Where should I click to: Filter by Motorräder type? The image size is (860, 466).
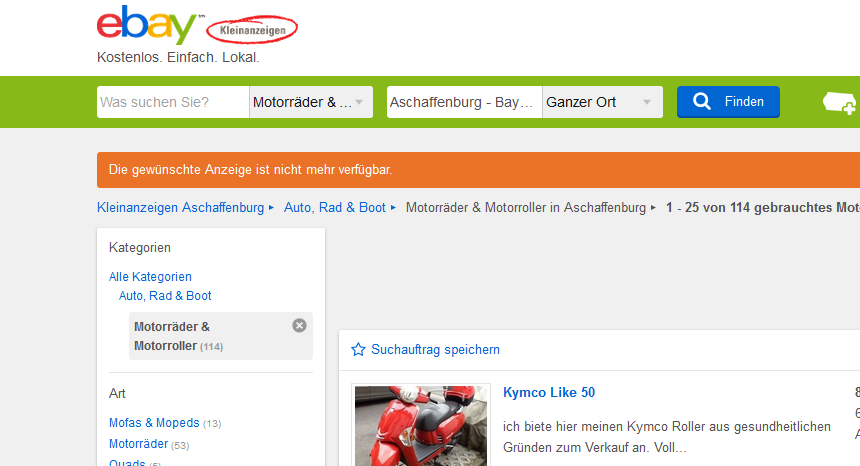pos(138,444)
